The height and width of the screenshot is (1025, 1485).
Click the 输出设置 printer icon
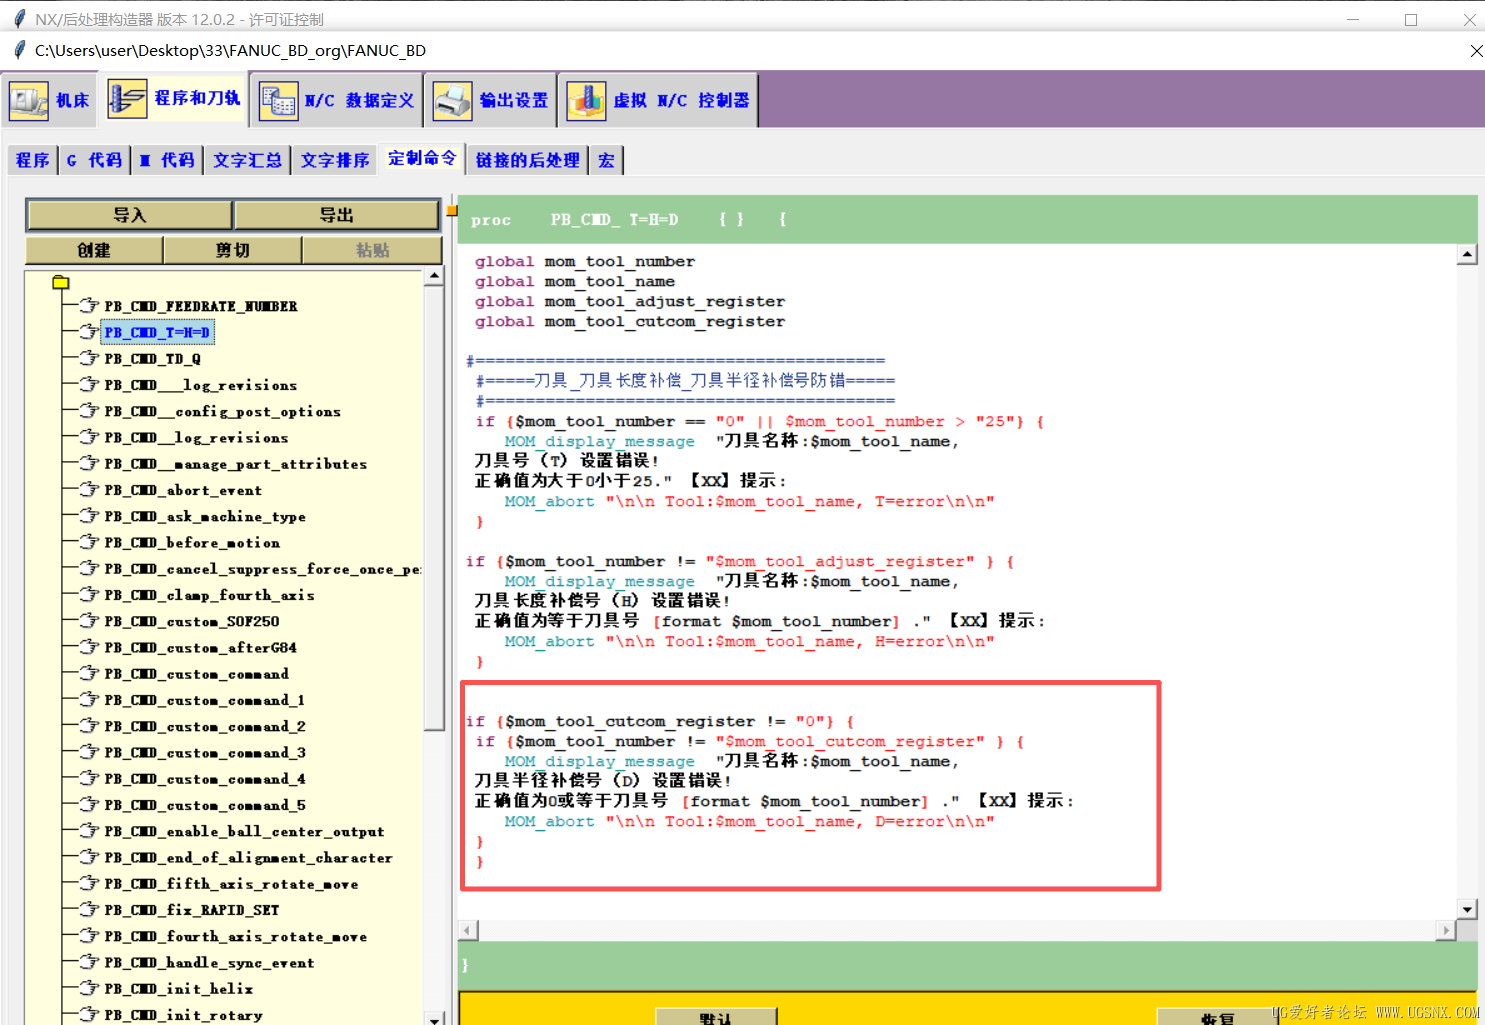452,100
